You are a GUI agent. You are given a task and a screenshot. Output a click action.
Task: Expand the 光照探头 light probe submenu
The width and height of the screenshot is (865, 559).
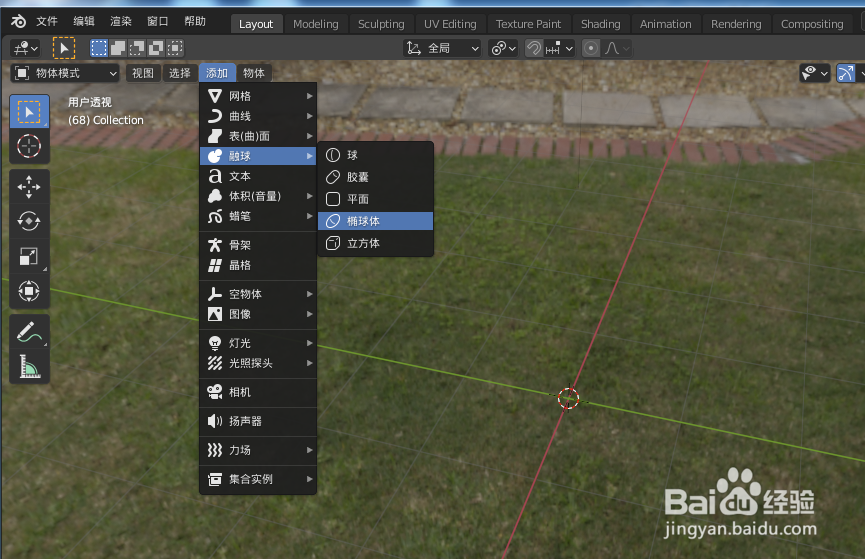(x=258, y=363)
